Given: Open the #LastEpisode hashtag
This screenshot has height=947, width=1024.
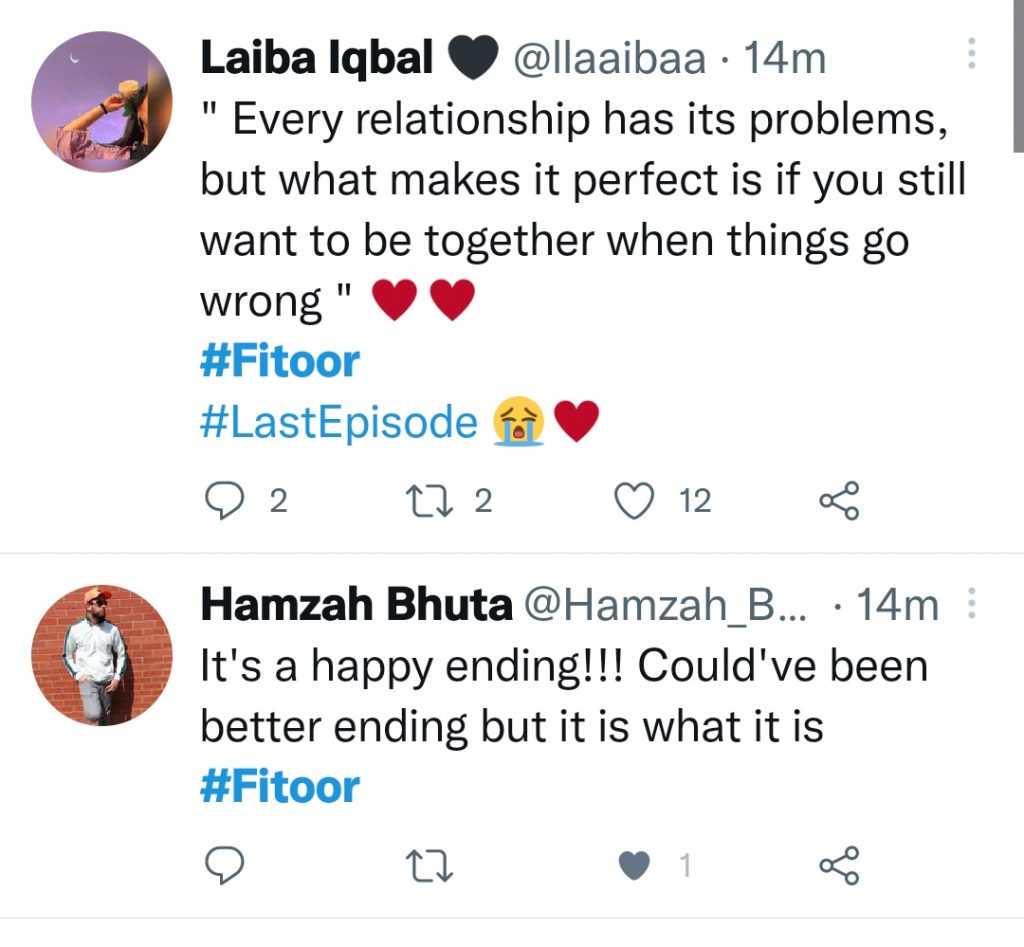Looking at the screenshot, I should (x=339, y=422).
